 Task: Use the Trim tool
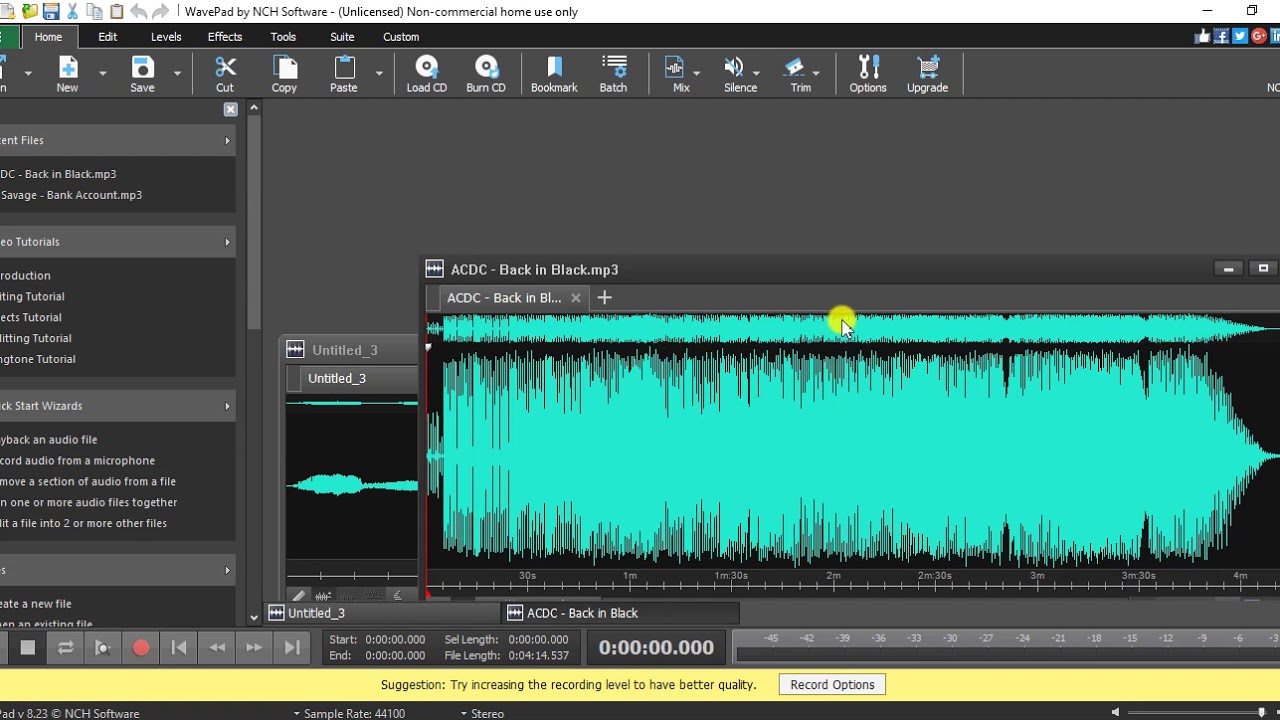(x=797, y=74)
